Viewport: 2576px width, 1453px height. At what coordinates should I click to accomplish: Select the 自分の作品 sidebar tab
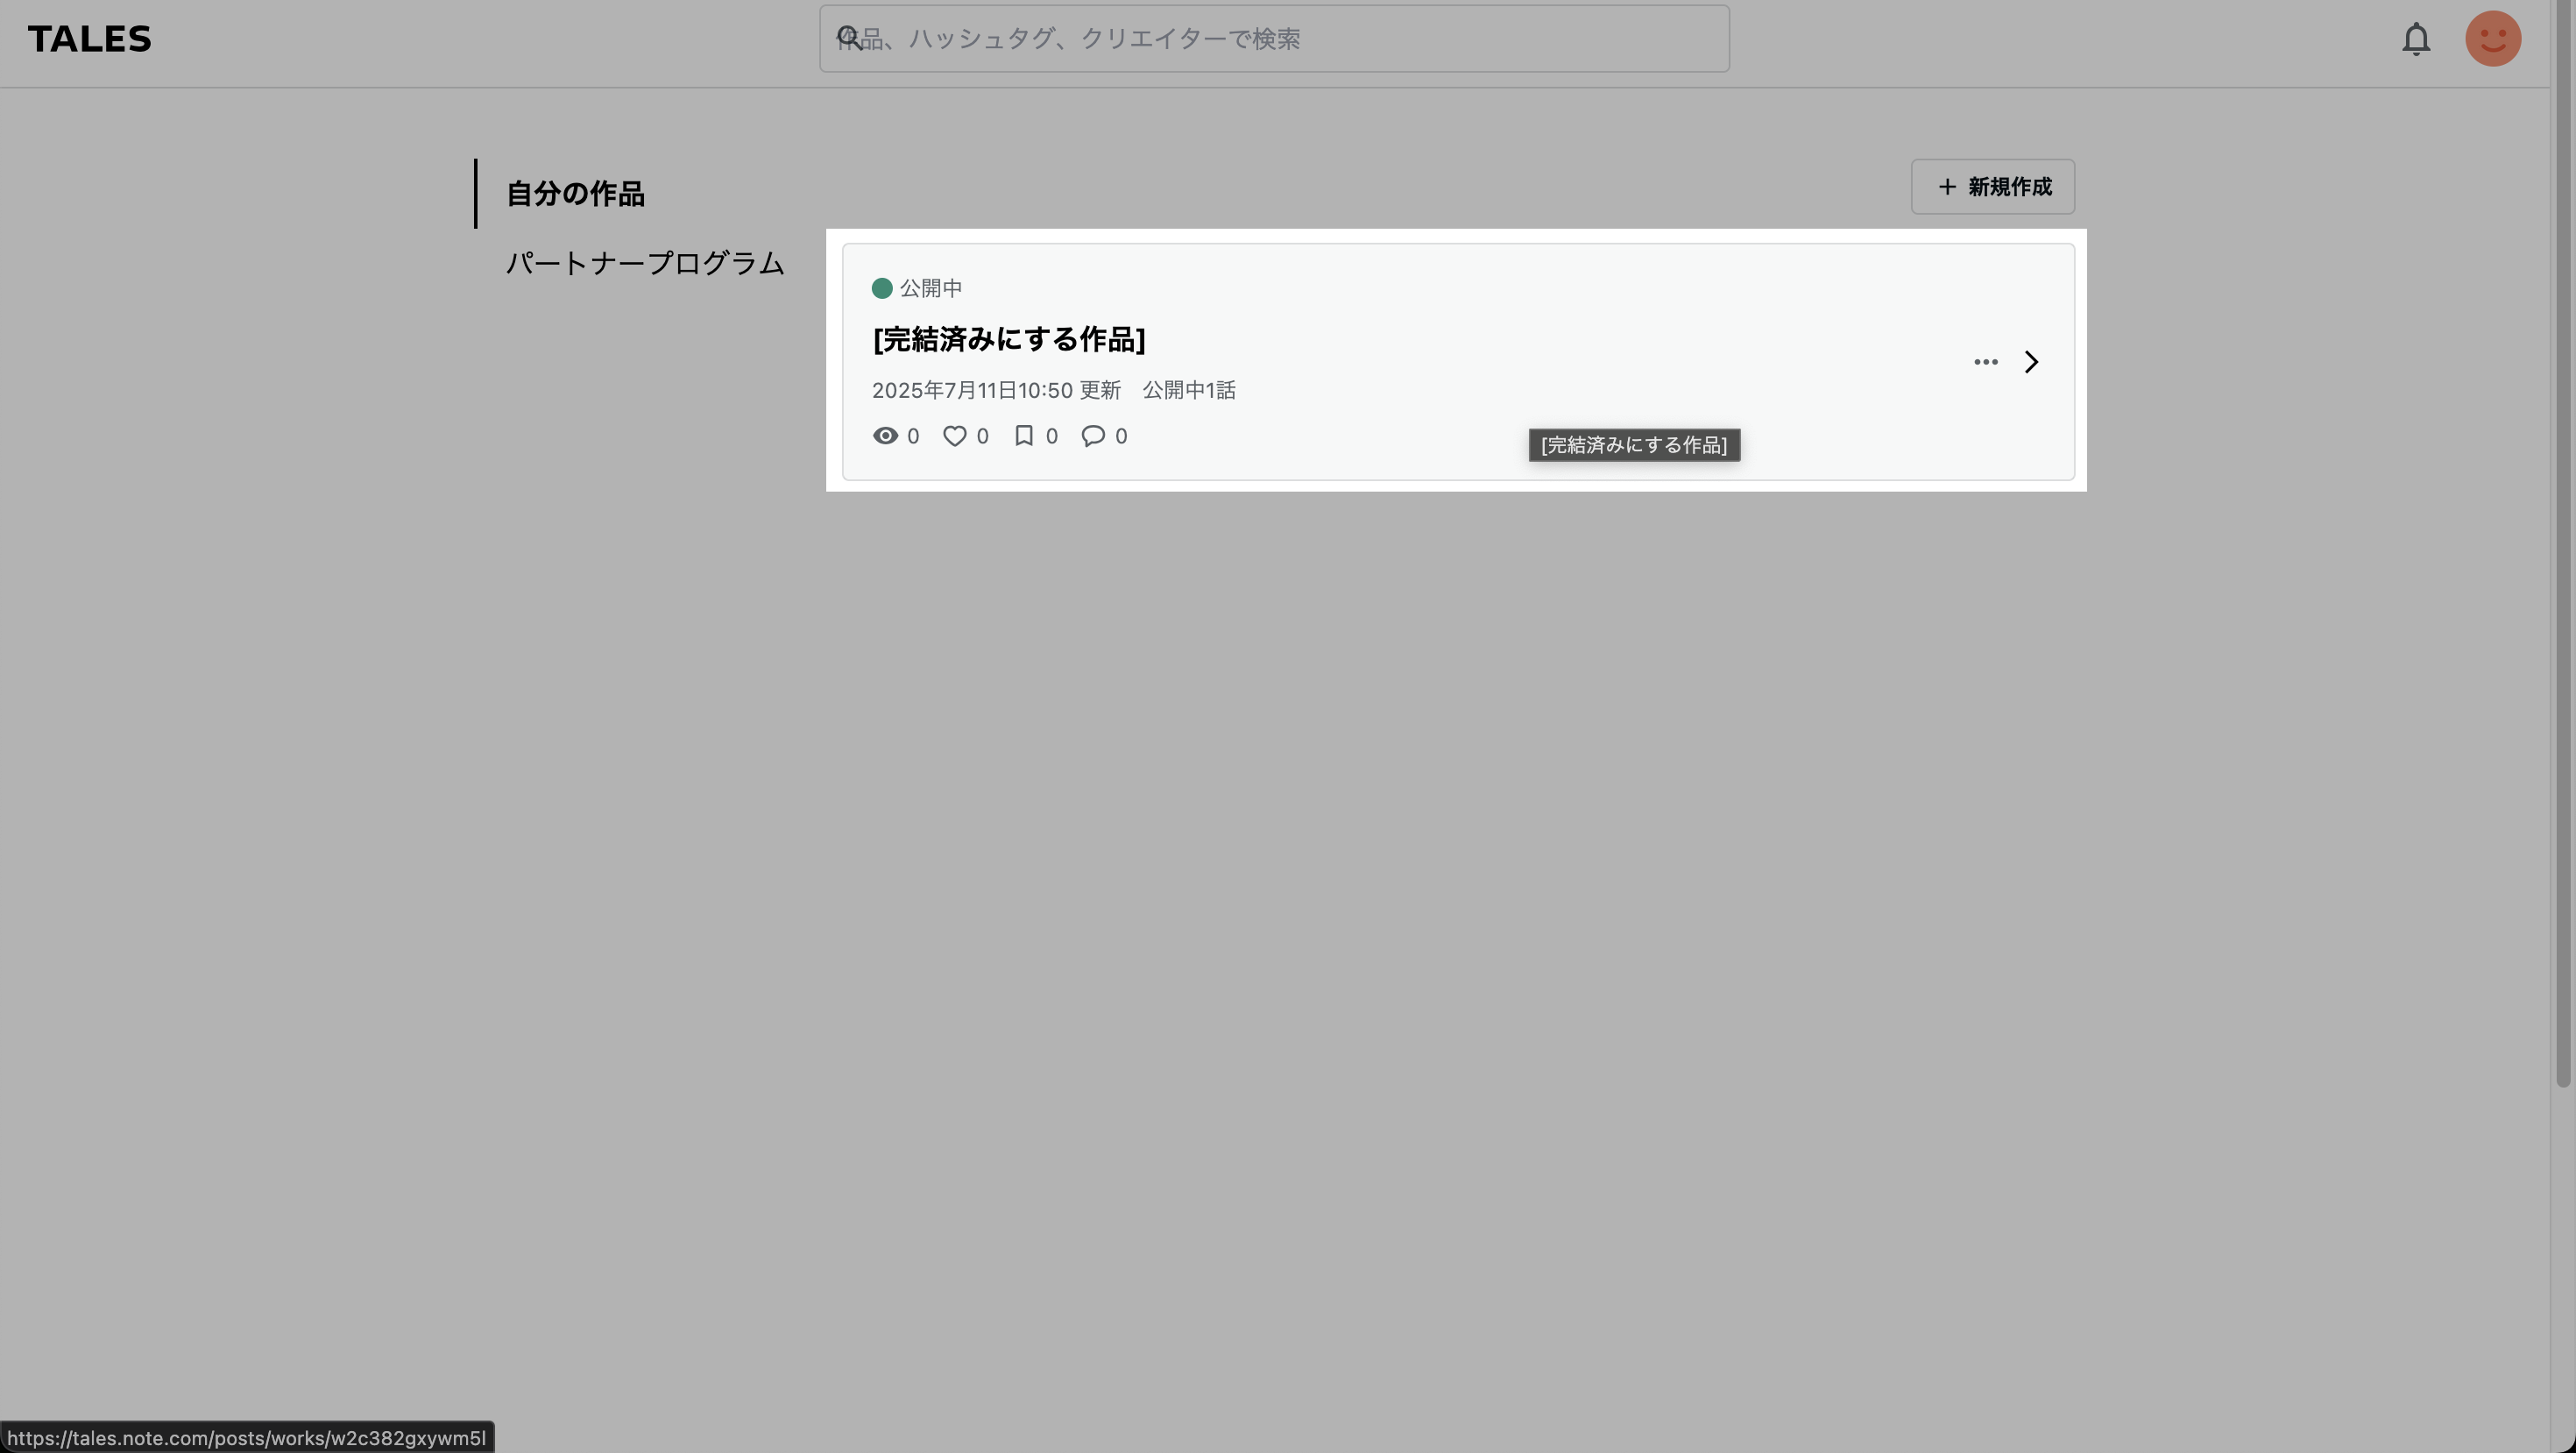[575, 194]
